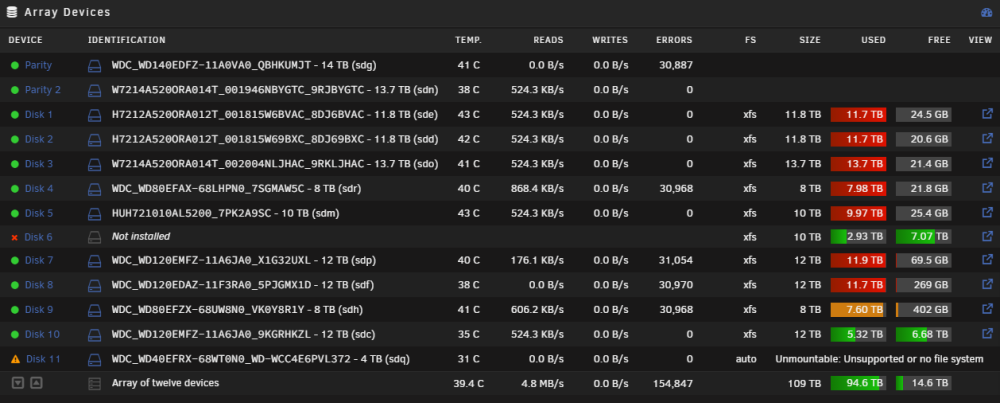
Task: Click the ERRORS column header
Action: pyautogui.click(x=674, y=40)
